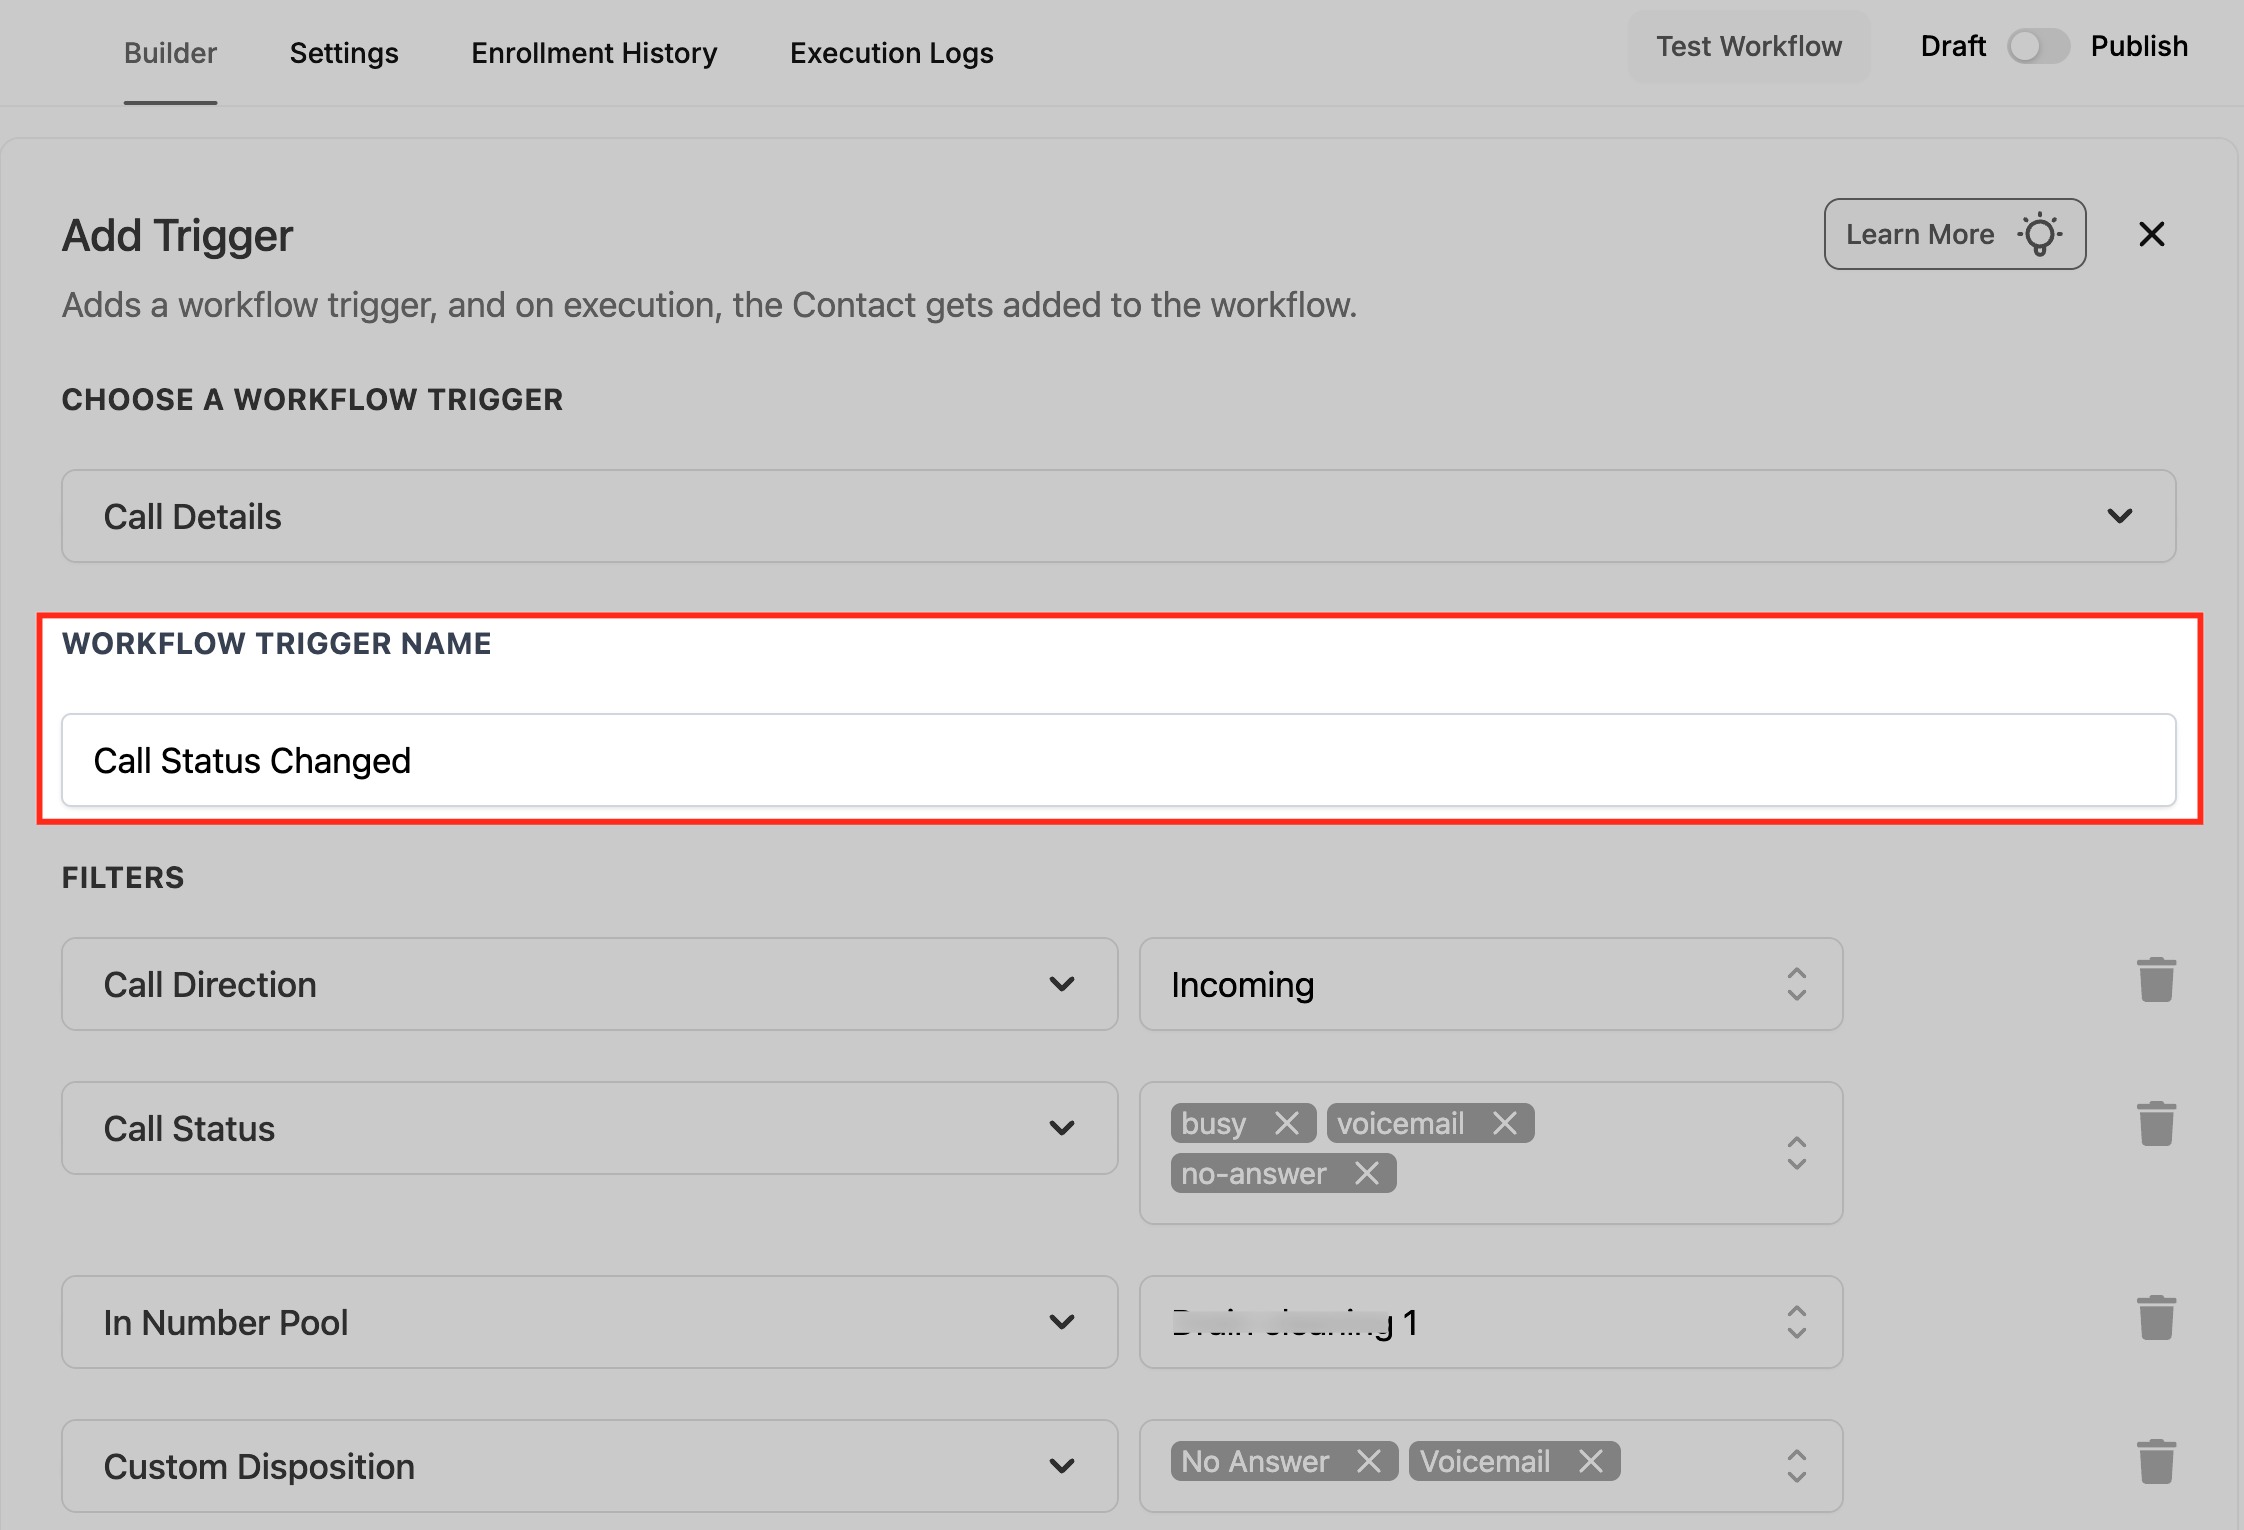Click the Workflow Trigger Name input field
The image size is (2244, 1530).
1118,760
